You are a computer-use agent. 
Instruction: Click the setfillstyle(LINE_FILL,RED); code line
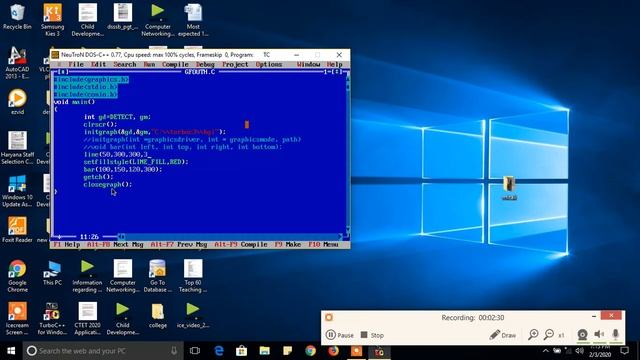pos(136,162)
